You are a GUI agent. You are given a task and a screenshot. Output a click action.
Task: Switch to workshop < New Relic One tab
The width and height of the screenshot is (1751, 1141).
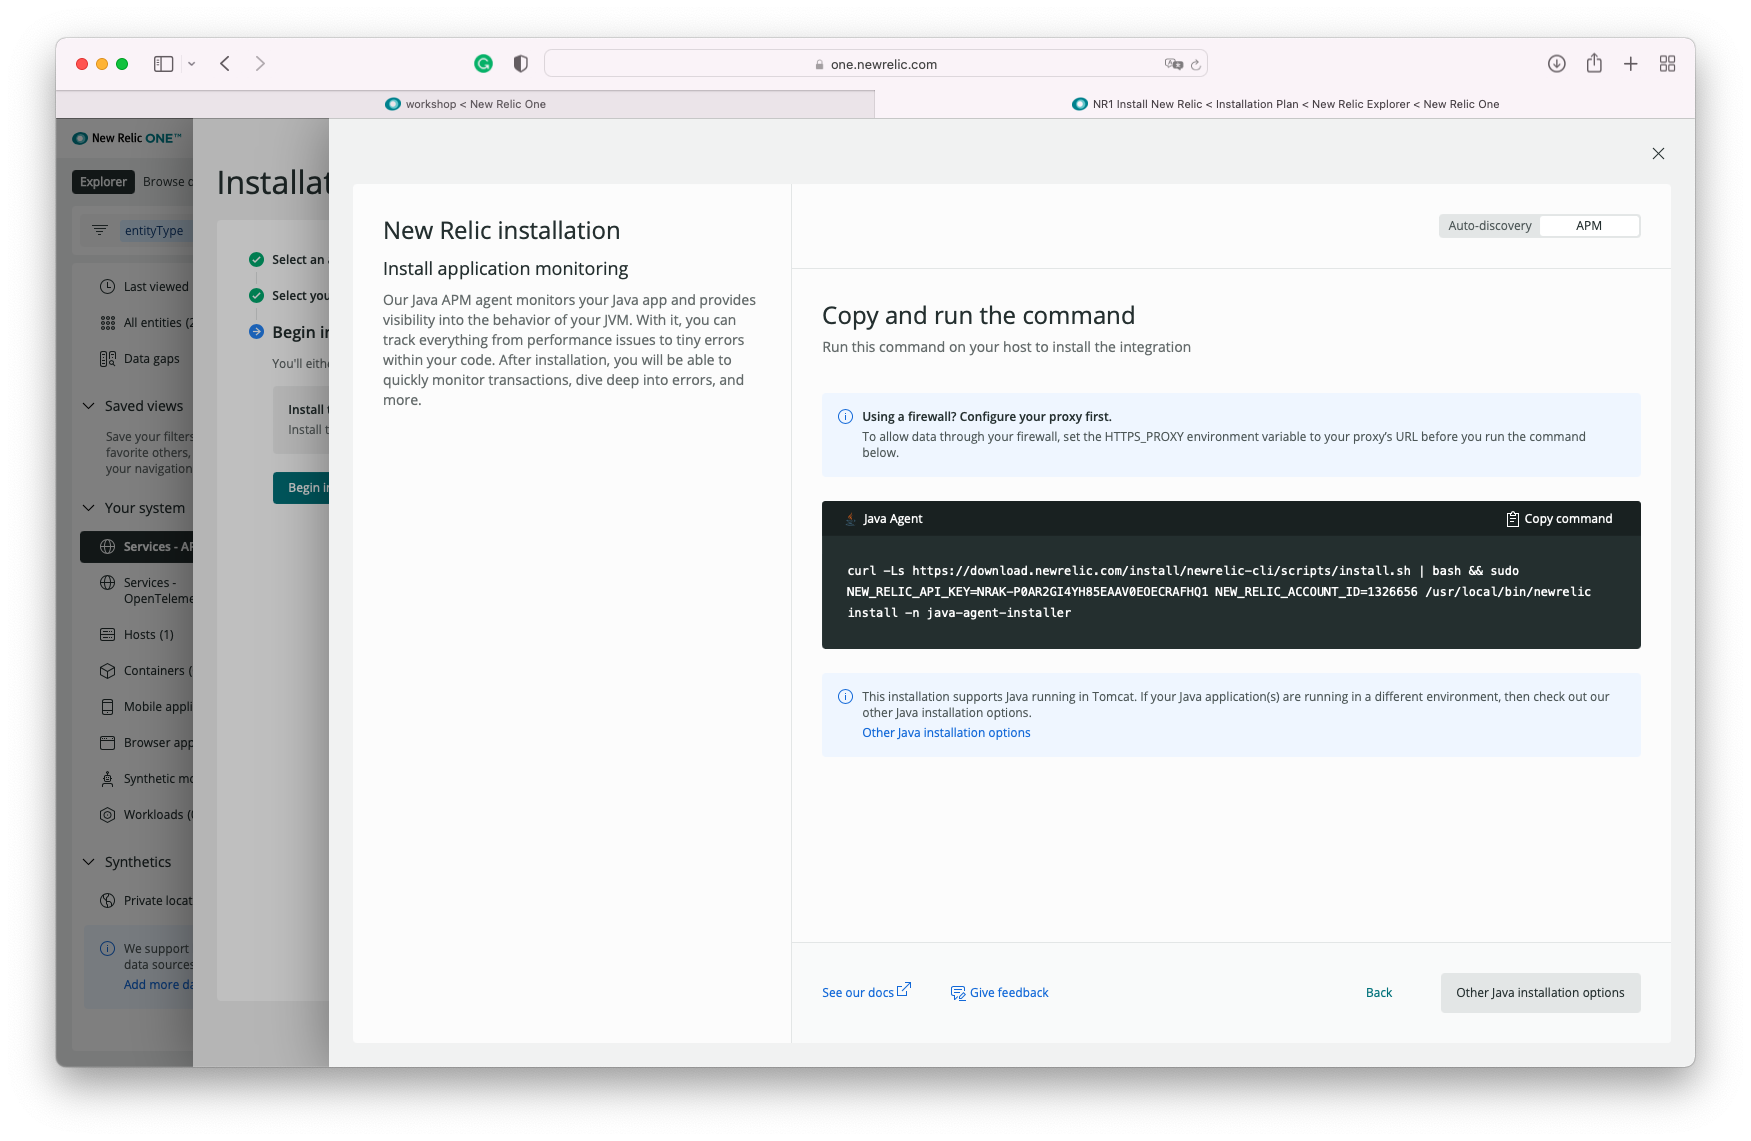tap(465, 104)
